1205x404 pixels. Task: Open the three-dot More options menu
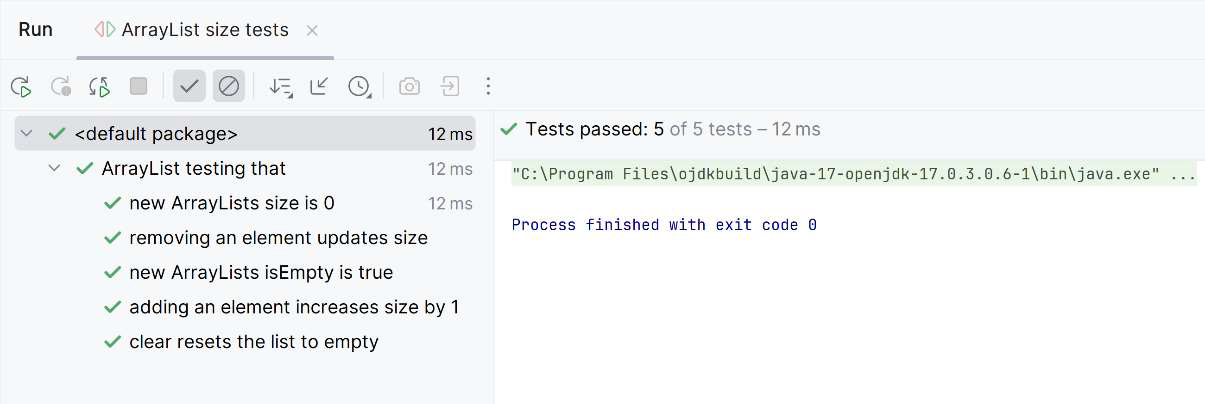tap(488, 86)
